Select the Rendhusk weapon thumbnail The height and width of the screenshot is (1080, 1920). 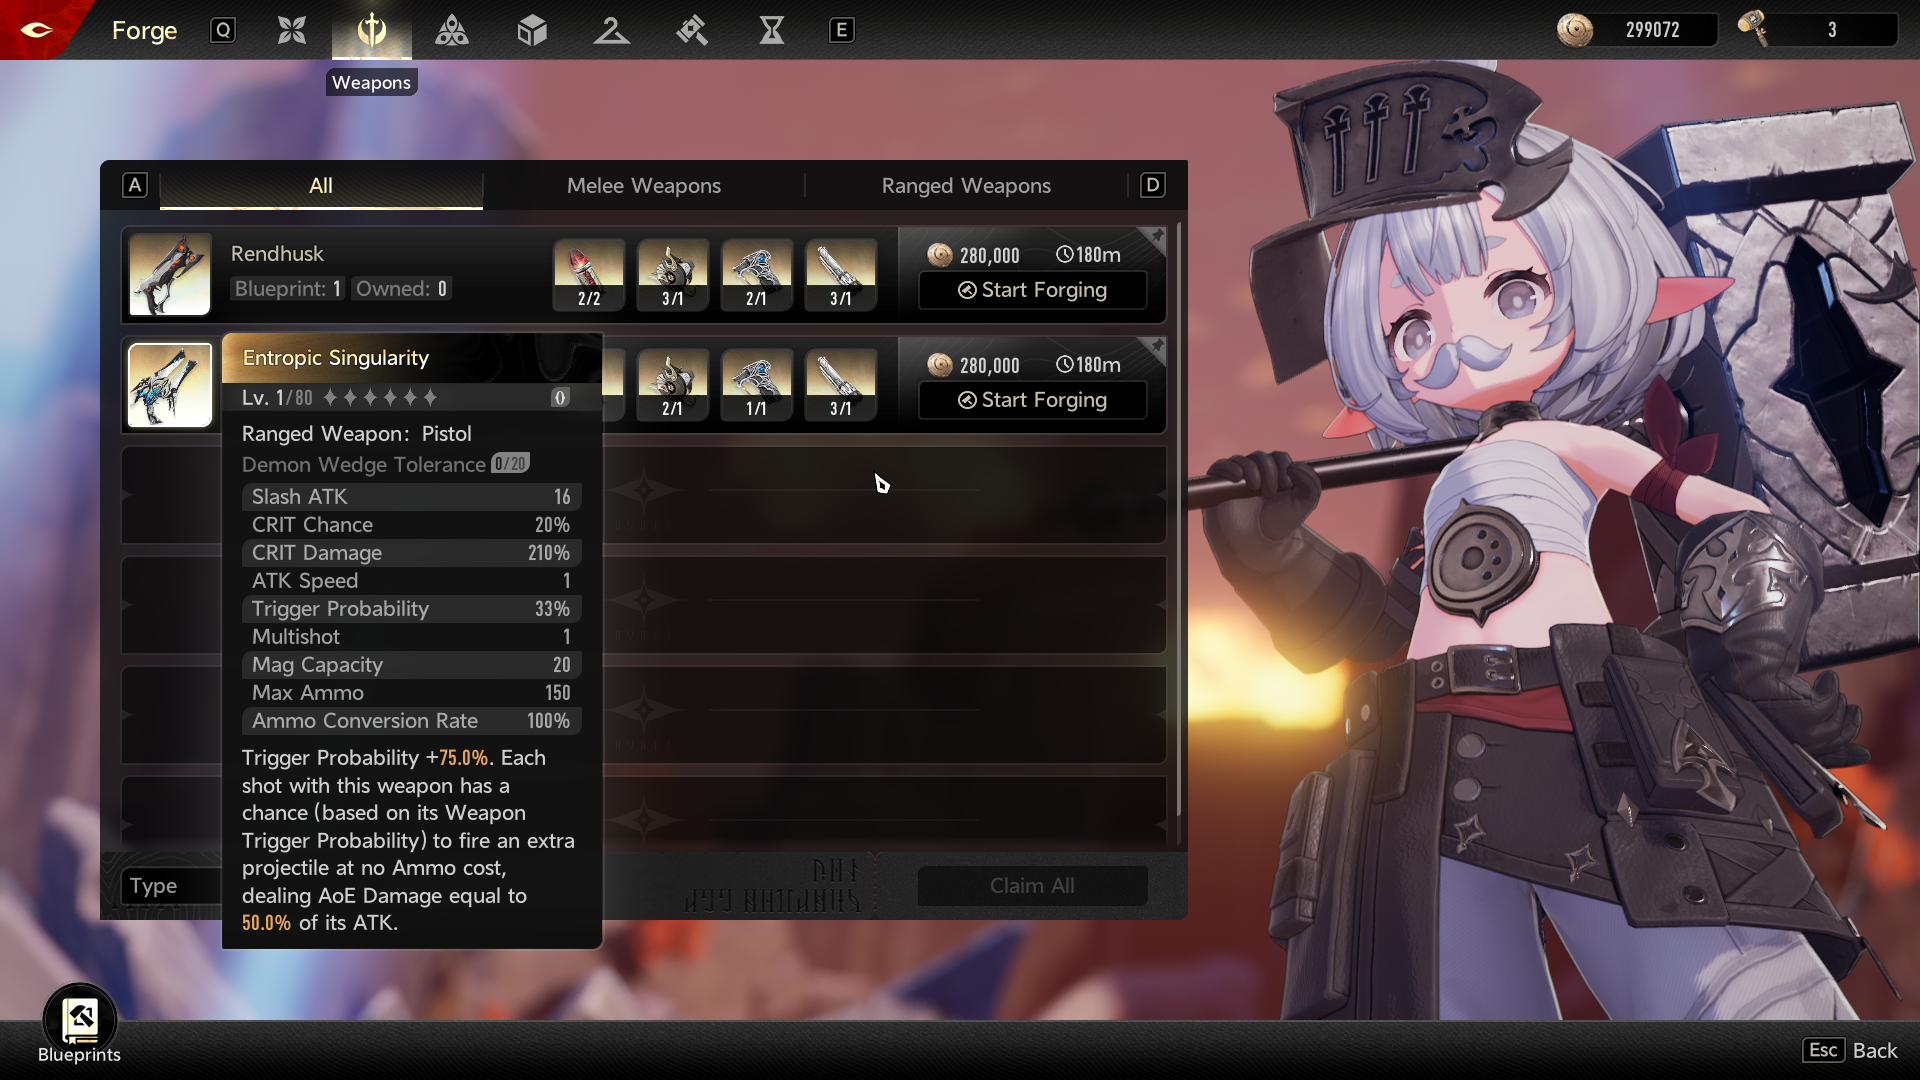[x=170, y=275]
